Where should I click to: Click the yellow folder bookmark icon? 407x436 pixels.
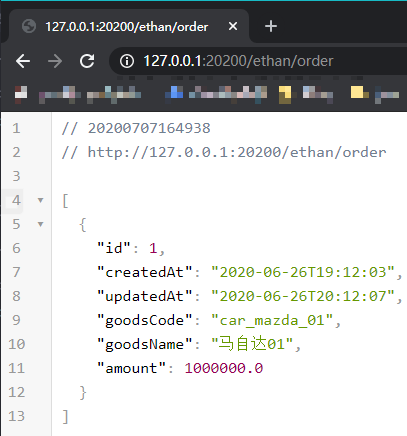[285, 94]
